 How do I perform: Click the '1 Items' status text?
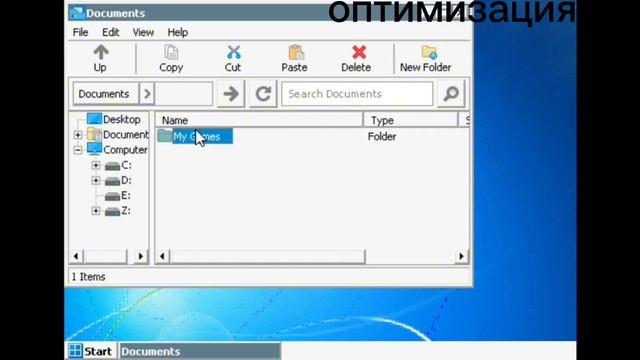(89, 277)
